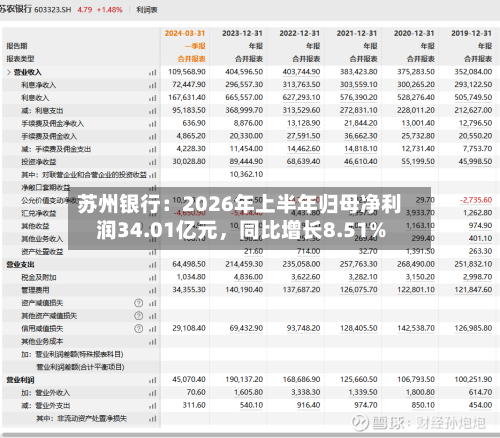Click the value 109,568.90 in 营业收入 row
This screenshot has width=500, height=438.
[x=187, y=72]
